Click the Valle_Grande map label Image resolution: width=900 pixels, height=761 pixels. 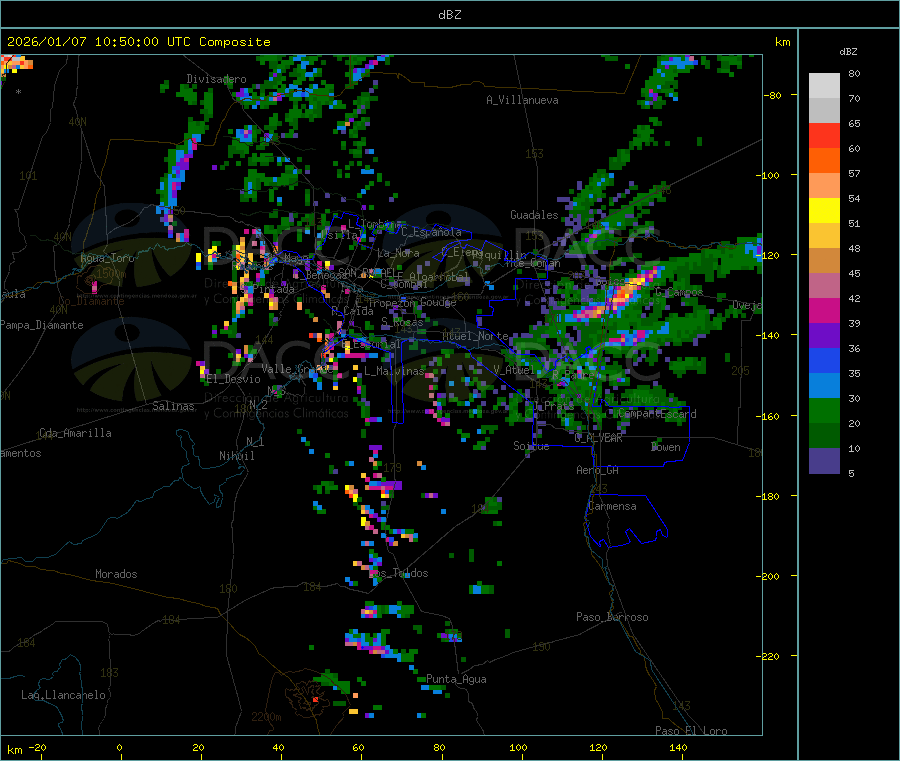point(295,368)
